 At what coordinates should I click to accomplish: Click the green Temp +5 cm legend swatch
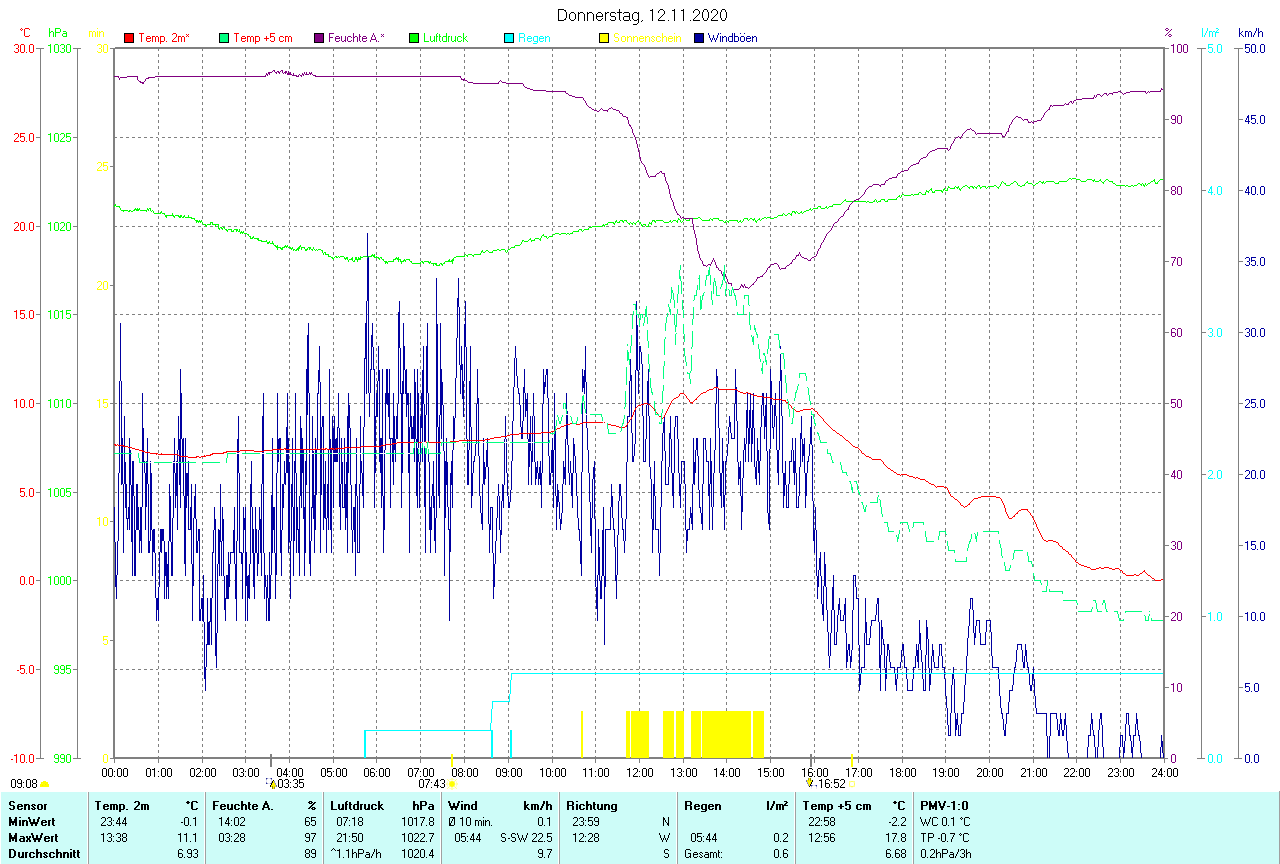point(225,38)
